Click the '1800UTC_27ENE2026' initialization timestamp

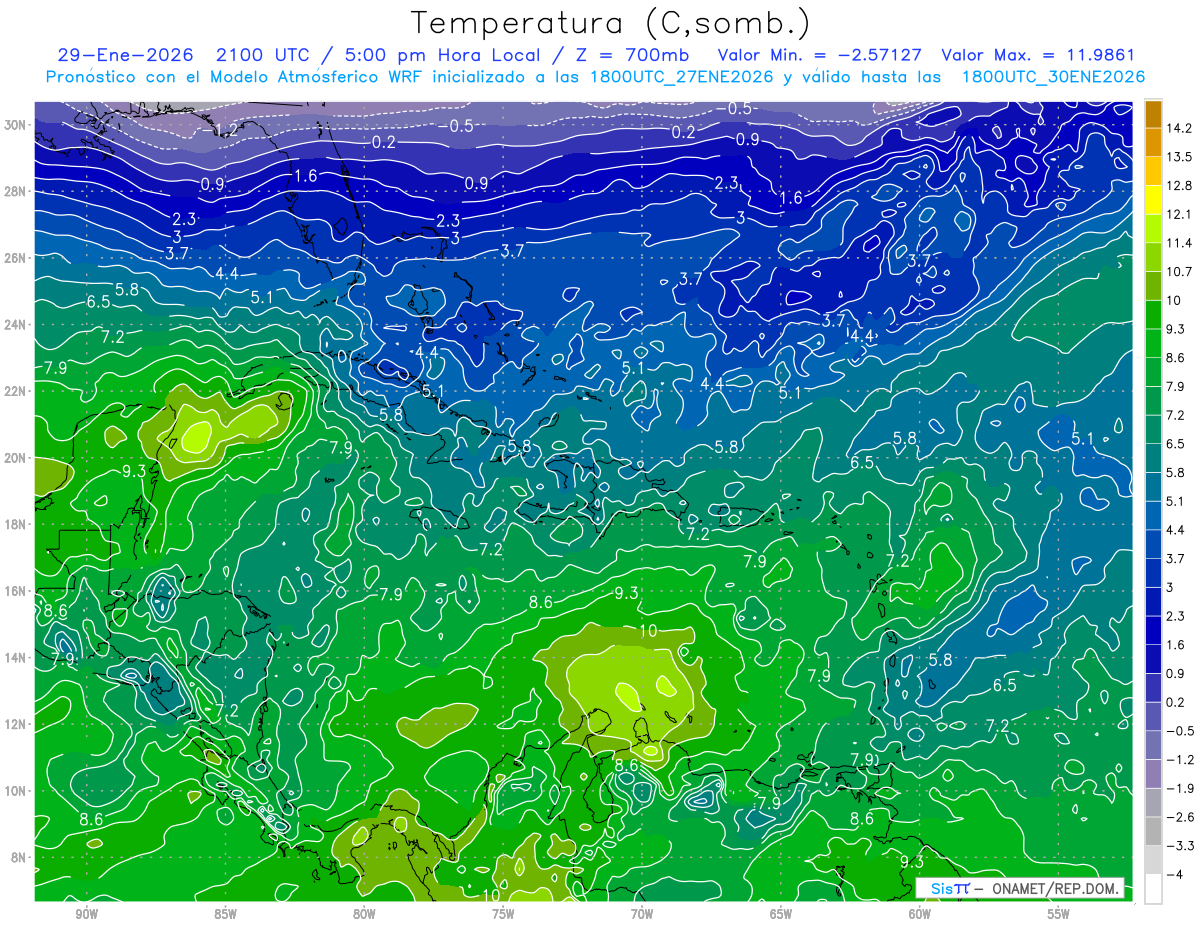[682, 77]
